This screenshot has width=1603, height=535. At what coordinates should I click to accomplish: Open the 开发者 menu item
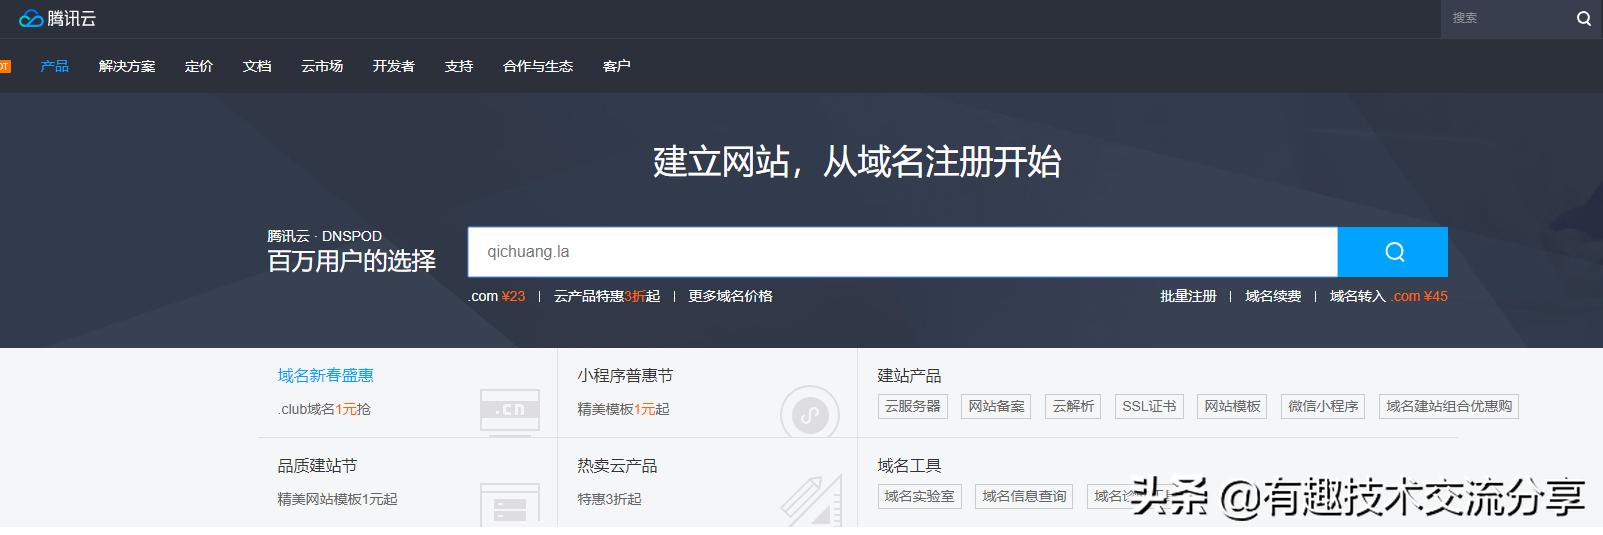[394, 66]
